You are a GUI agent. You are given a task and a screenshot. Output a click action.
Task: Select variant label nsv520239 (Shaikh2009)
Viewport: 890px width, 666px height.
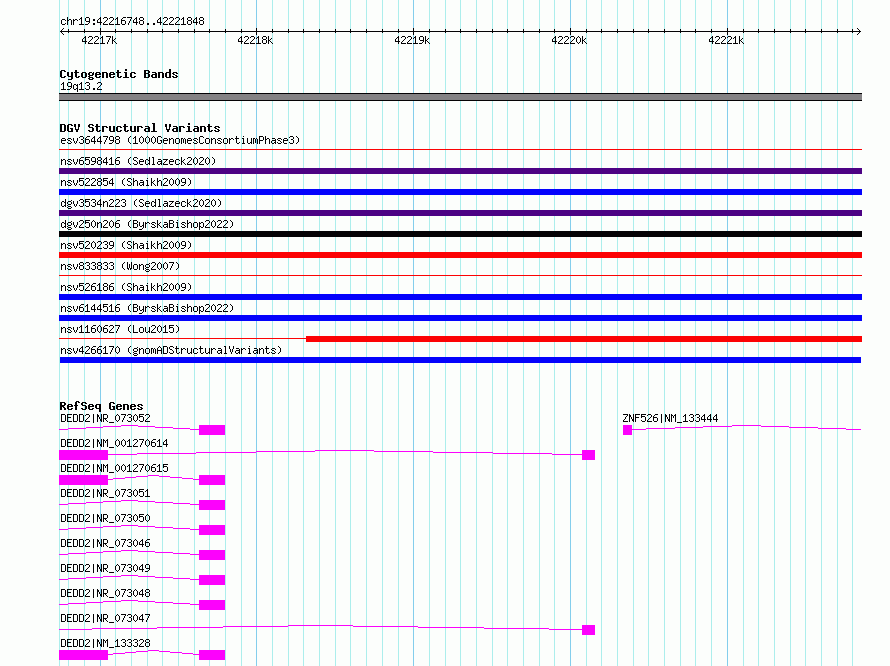tap(126, 245)
